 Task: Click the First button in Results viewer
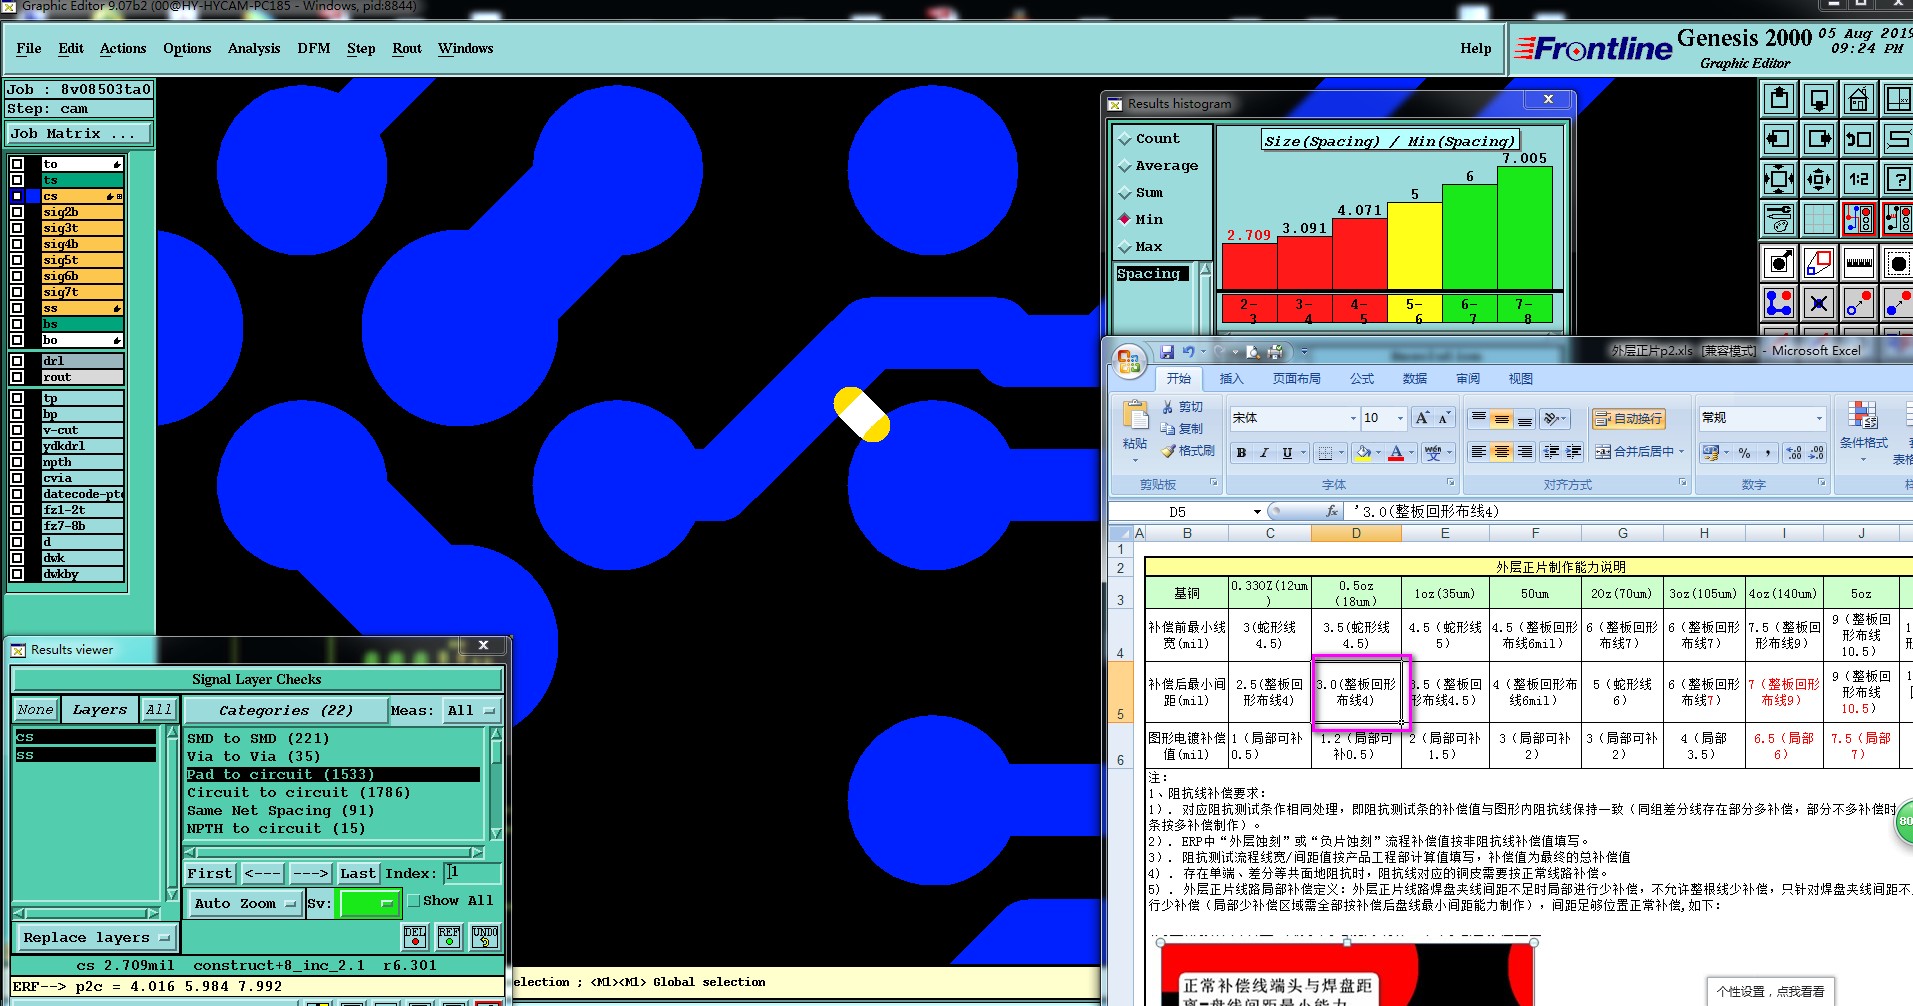(210, 873)
